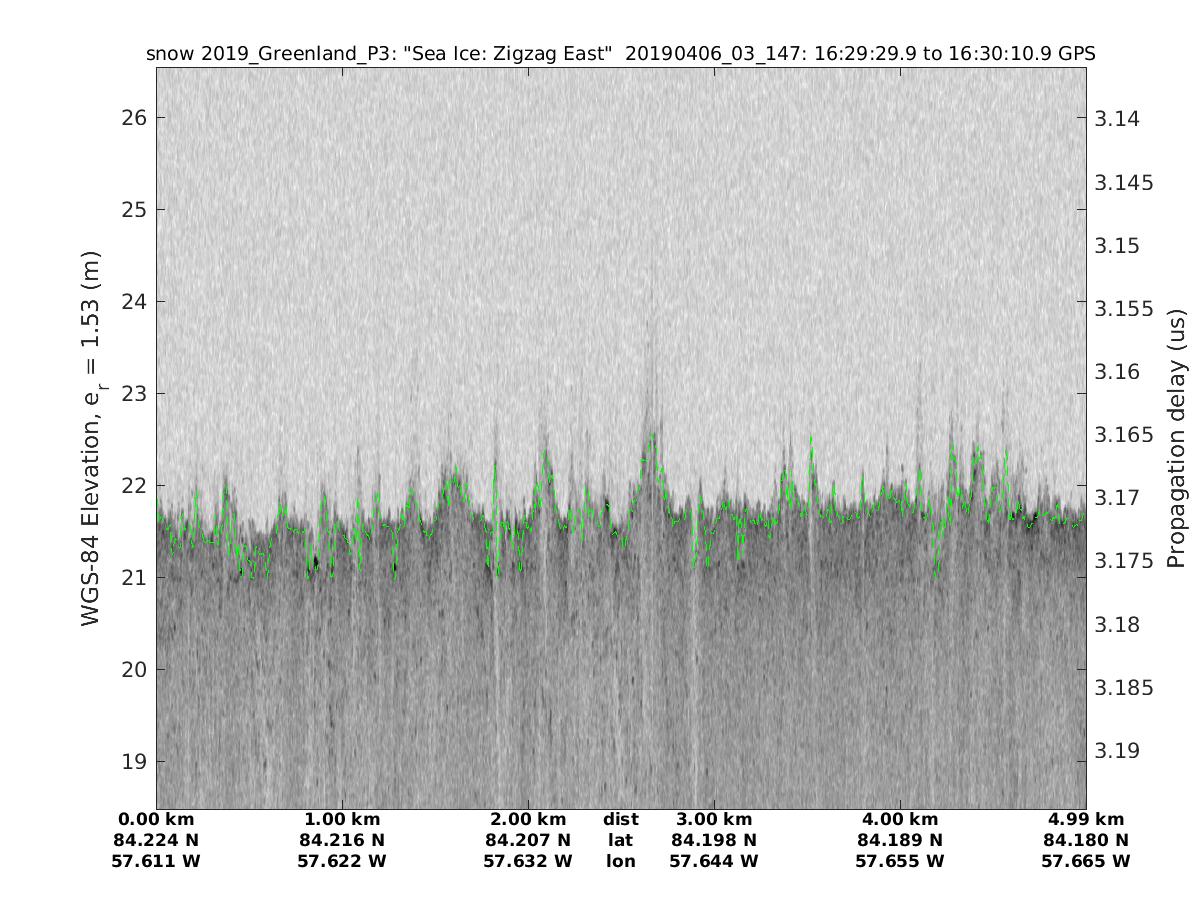Click the tallest green surface peak

[x=652, y=436]
